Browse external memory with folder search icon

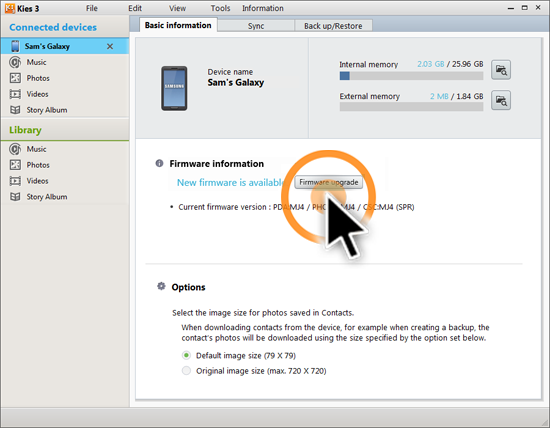(x=501, y=100)
